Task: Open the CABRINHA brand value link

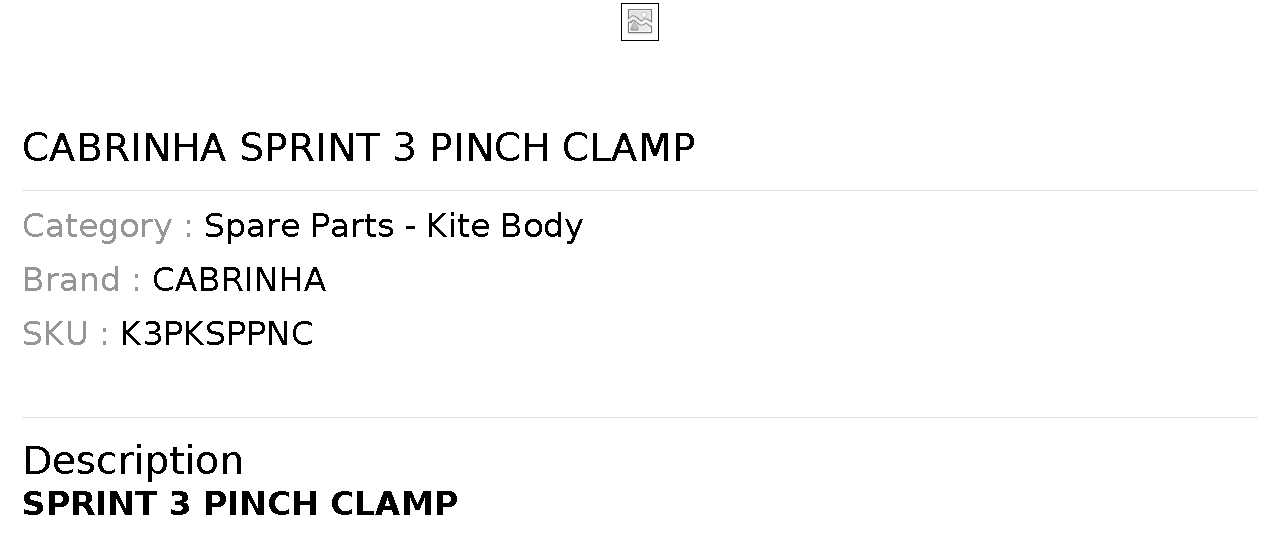Action: click(239, 280)
